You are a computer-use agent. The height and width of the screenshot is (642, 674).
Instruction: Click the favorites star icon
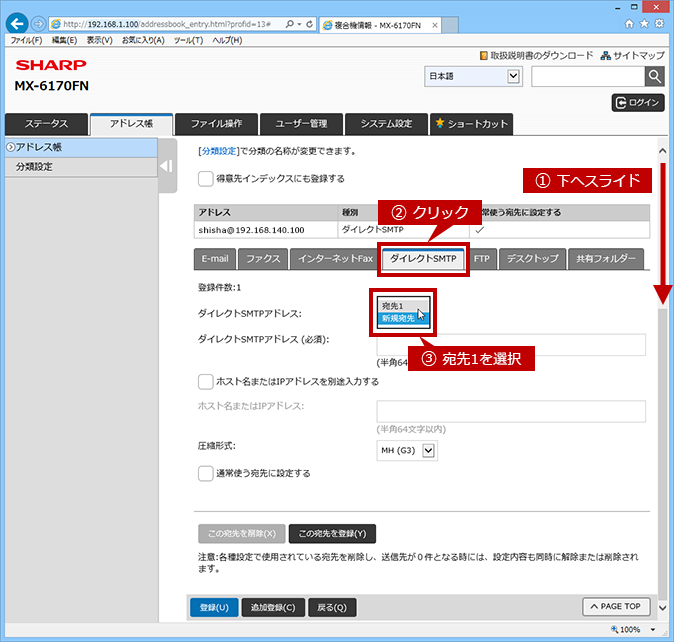(x=644, y=24)
